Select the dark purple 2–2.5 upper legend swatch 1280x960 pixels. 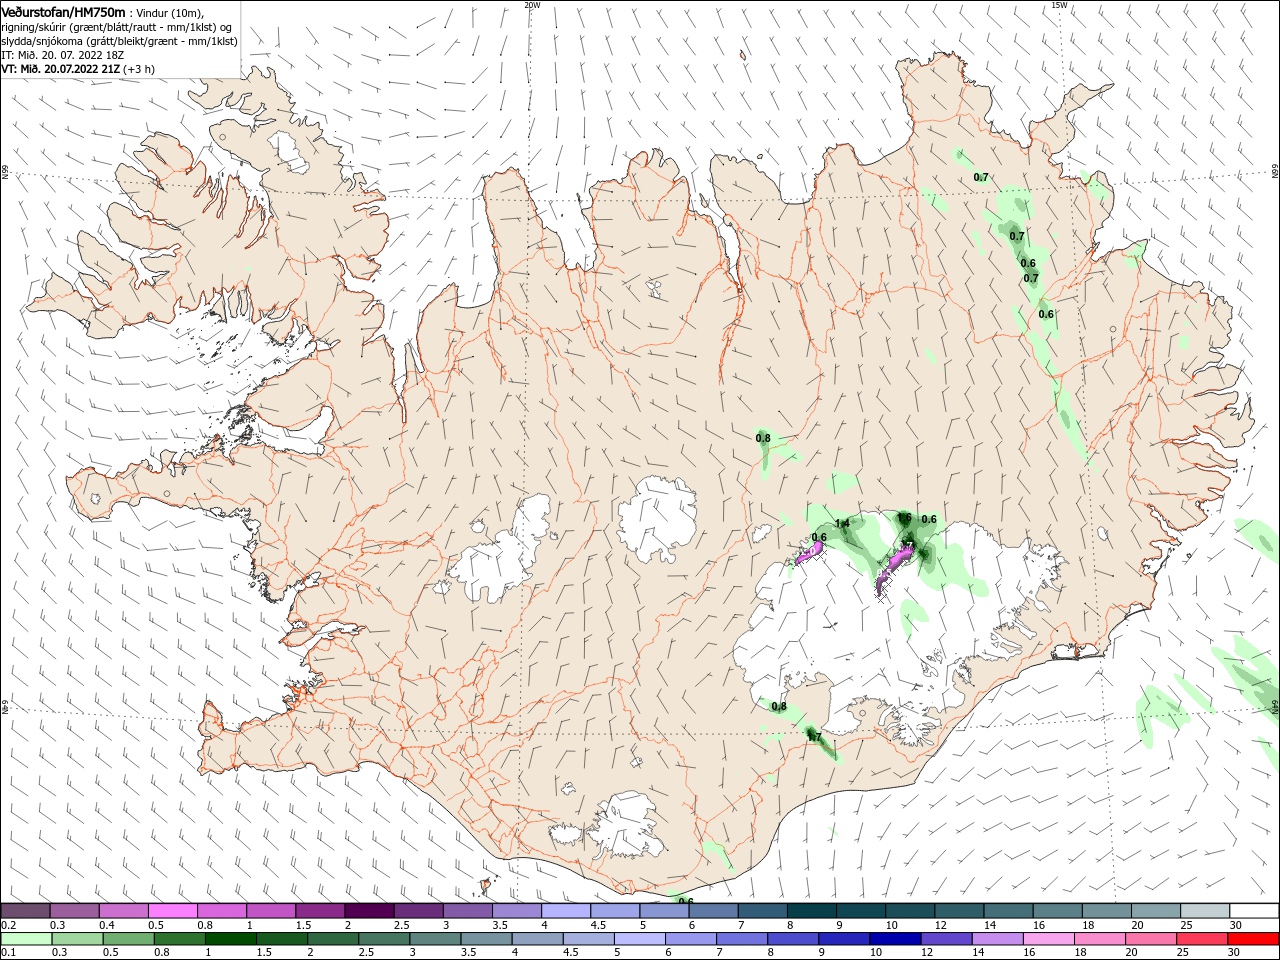(370, 910)
